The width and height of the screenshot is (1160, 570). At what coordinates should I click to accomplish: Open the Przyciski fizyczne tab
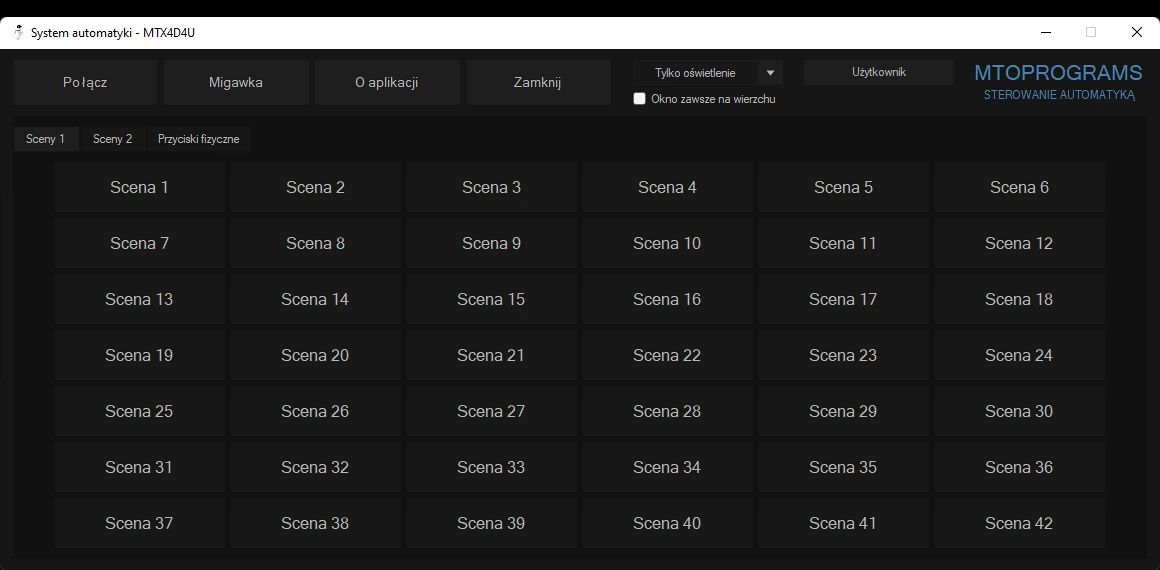coord(198,139)
